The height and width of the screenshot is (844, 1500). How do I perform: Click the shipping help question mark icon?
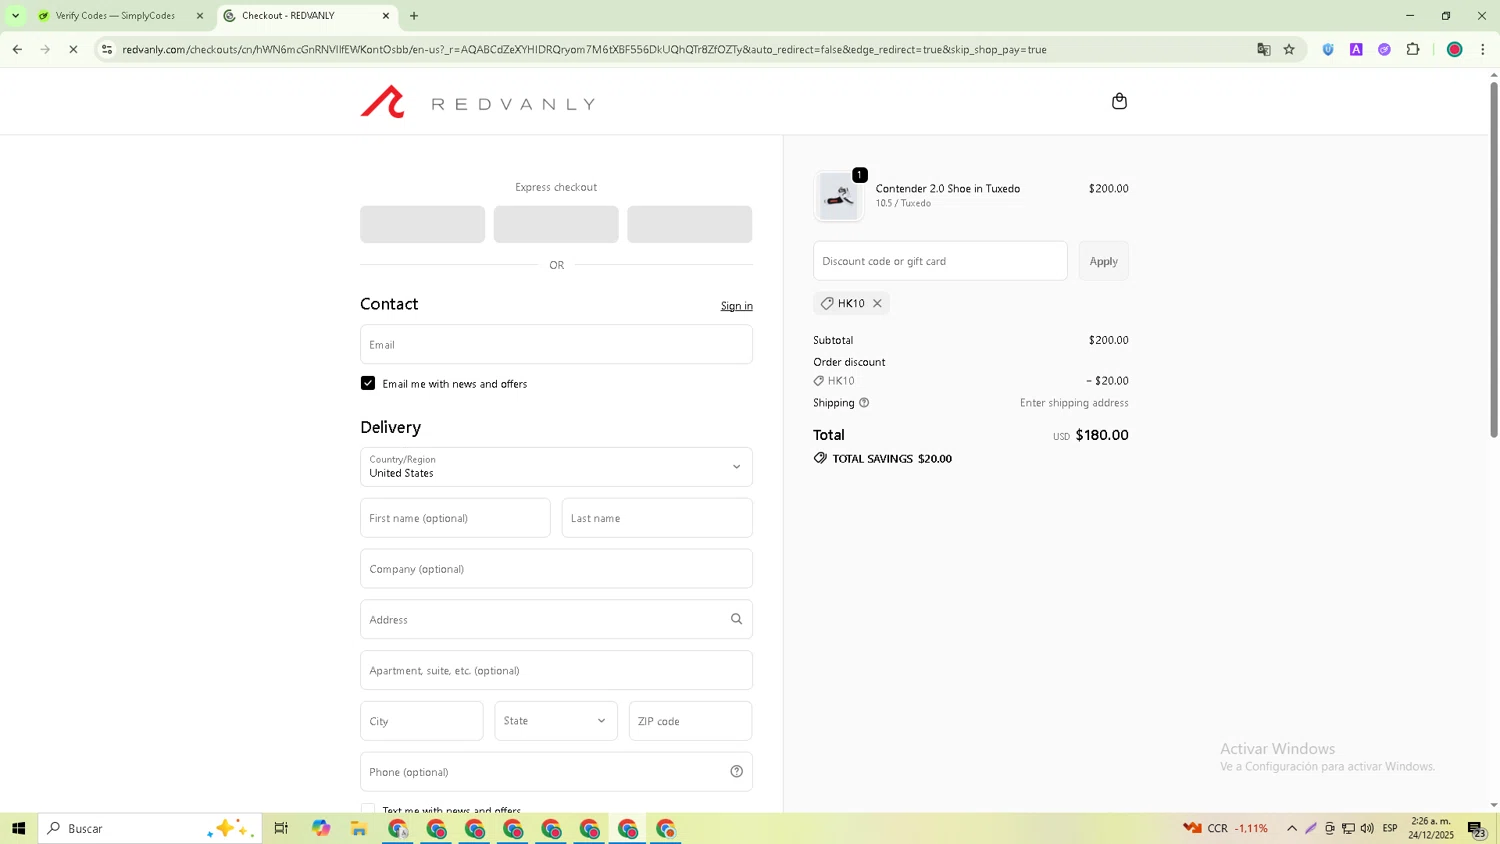(864, 403)
